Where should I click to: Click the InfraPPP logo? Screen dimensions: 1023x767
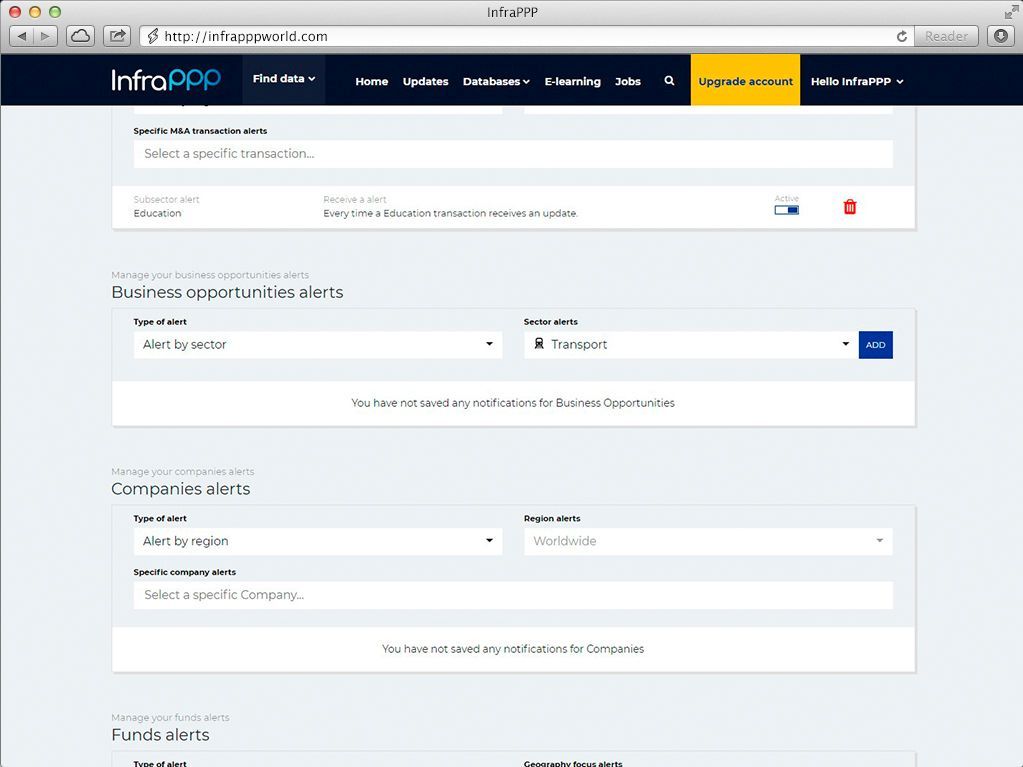pos(166,80)
